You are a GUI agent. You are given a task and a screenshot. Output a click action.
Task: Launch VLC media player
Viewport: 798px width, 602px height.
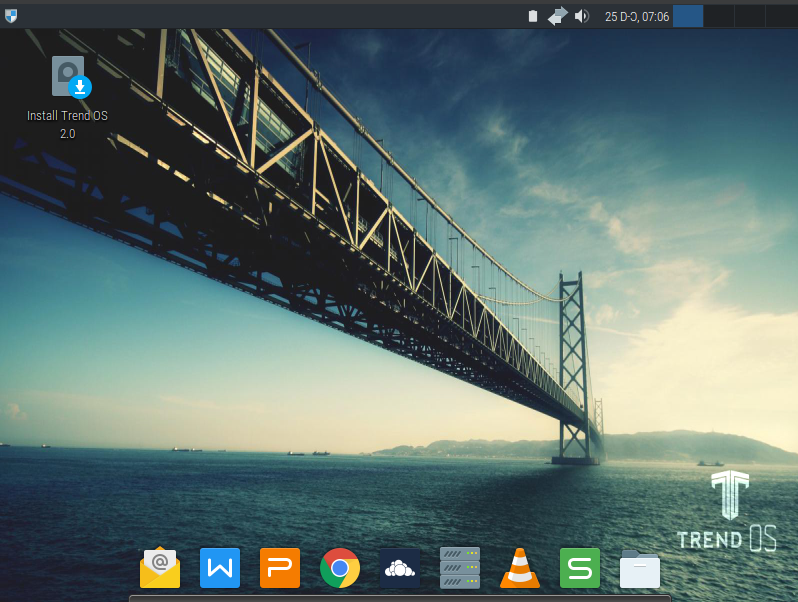tap(520, 568)
